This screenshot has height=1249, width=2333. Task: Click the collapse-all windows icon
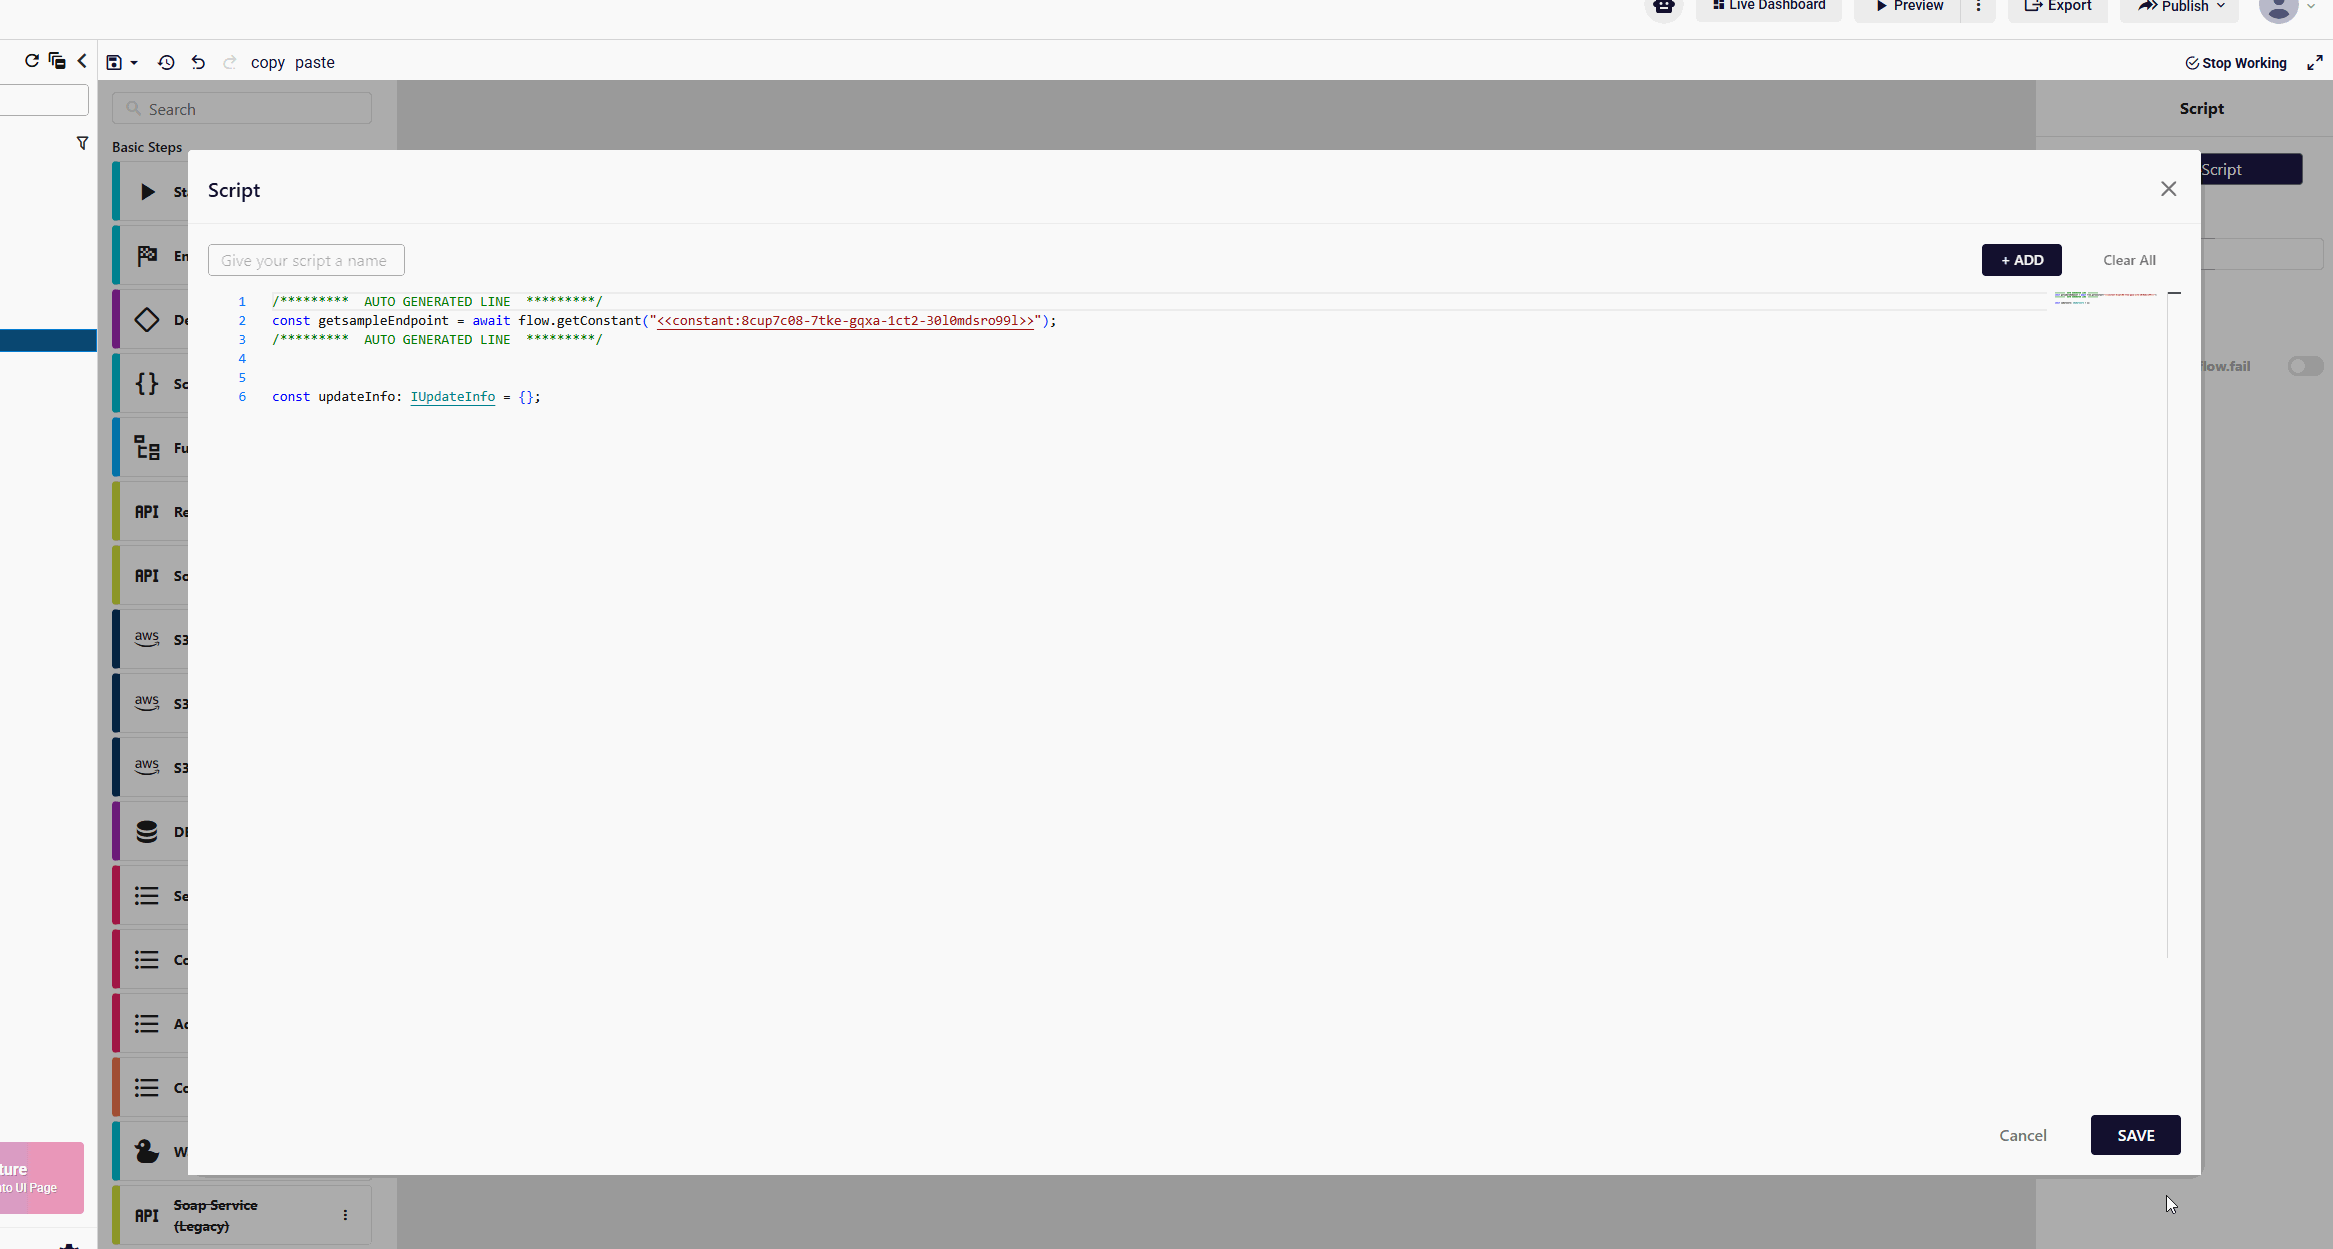(x=57, y=61)
